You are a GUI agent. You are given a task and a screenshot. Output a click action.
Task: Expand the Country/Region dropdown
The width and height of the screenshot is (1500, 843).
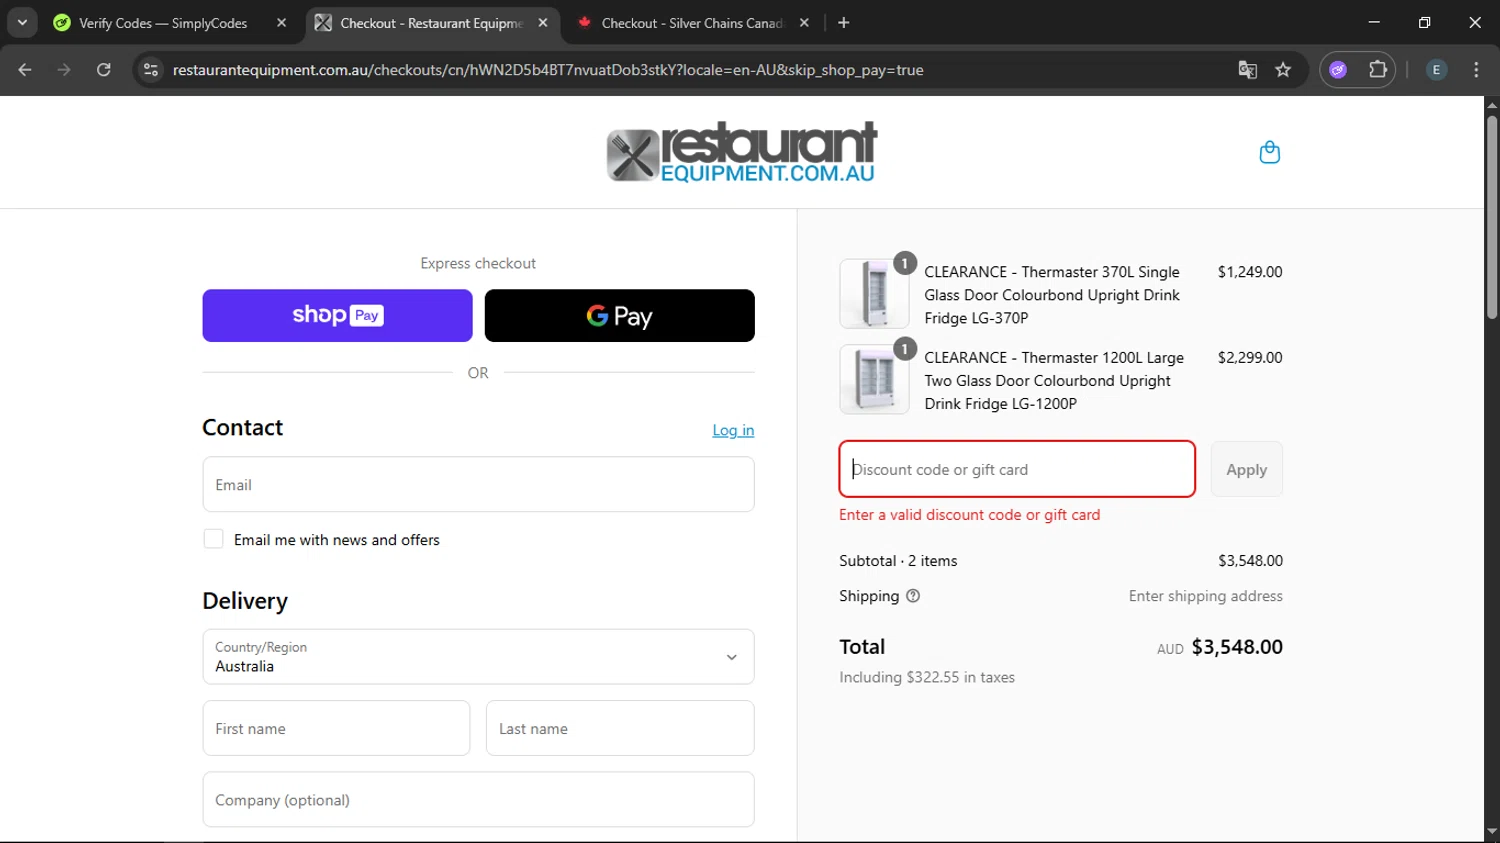pos(478,657)
